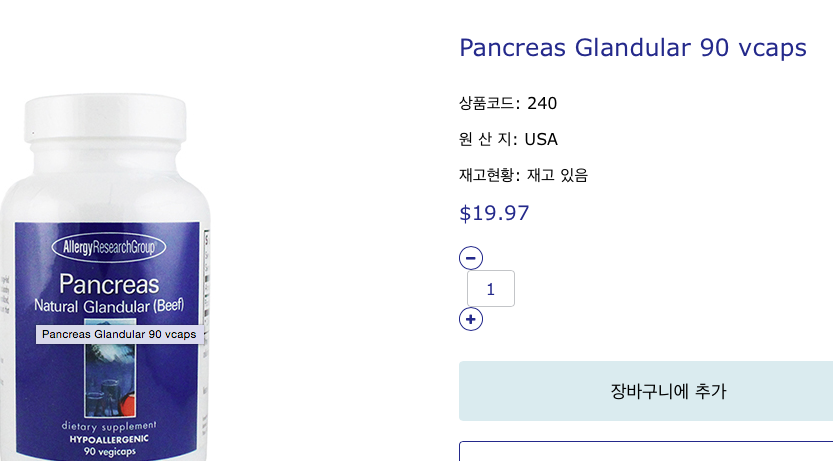833x461 pixels.
Task: Click the white bottle cap
Action: pos(104,117)
